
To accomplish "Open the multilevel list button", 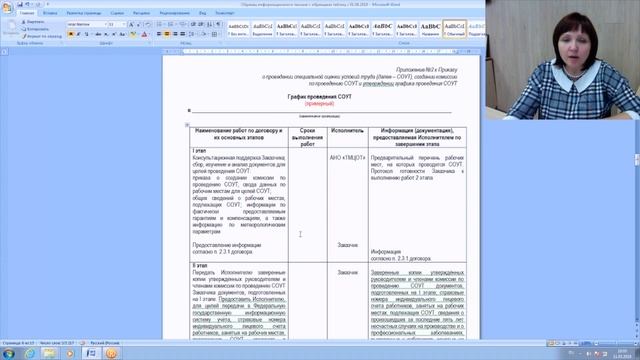I will (182, 24).
